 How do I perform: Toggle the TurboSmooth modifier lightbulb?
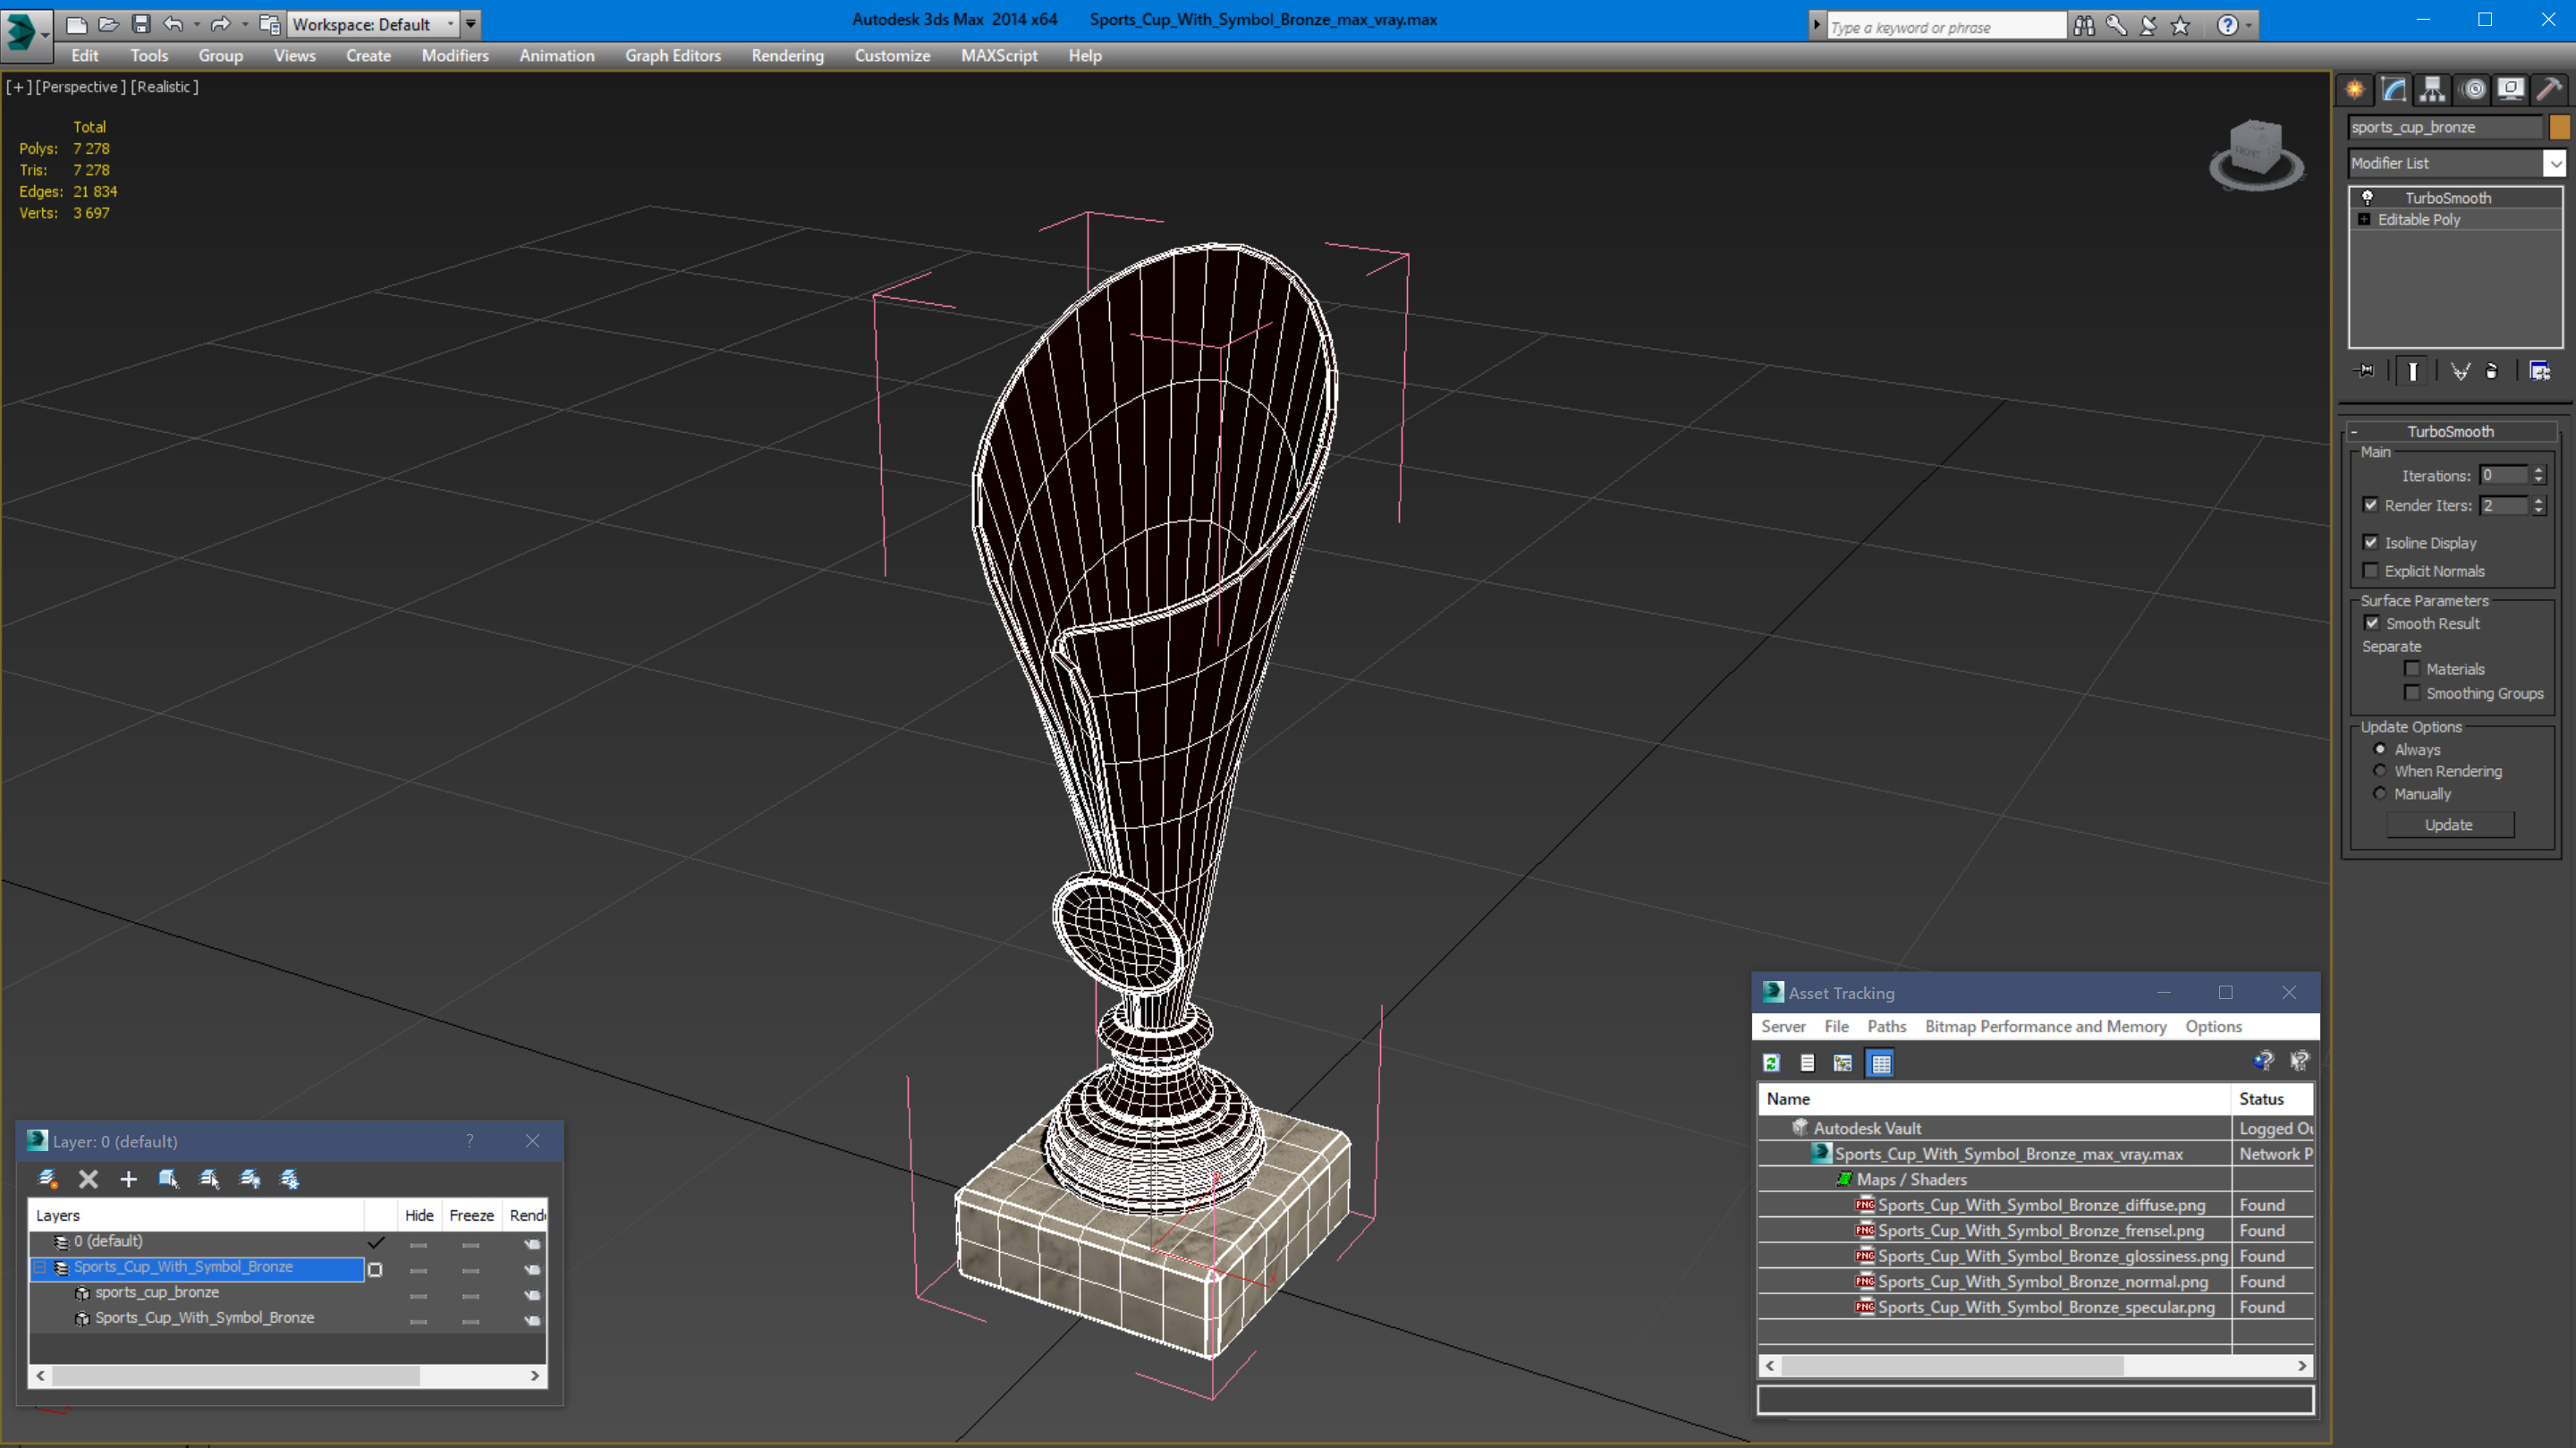(x=2367, y=197)
